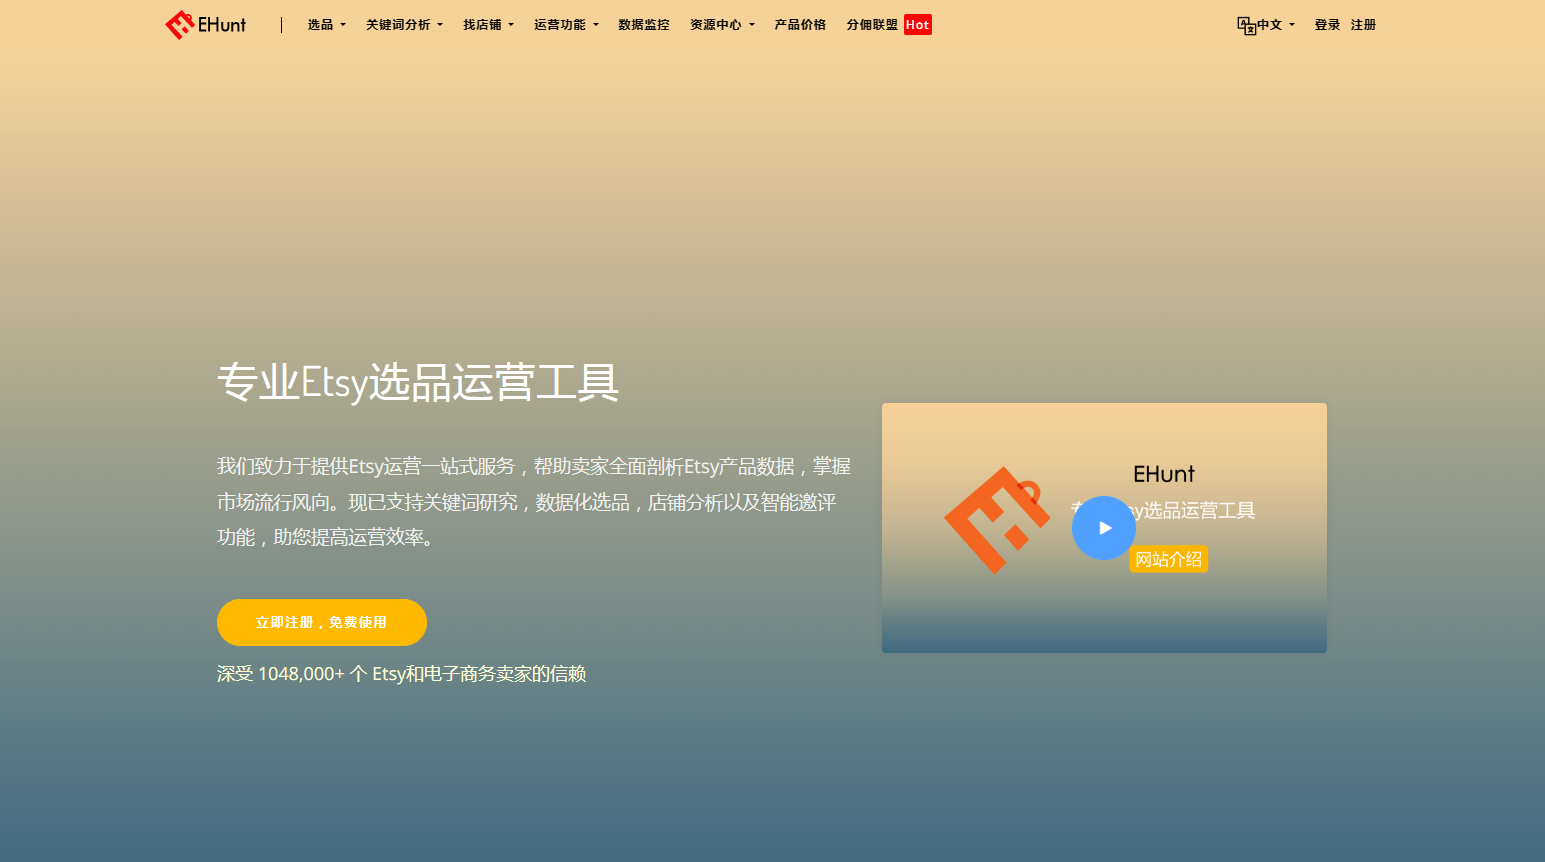Expand the 关键词分析 menu

pyautogui.click(x=404, y=25)
